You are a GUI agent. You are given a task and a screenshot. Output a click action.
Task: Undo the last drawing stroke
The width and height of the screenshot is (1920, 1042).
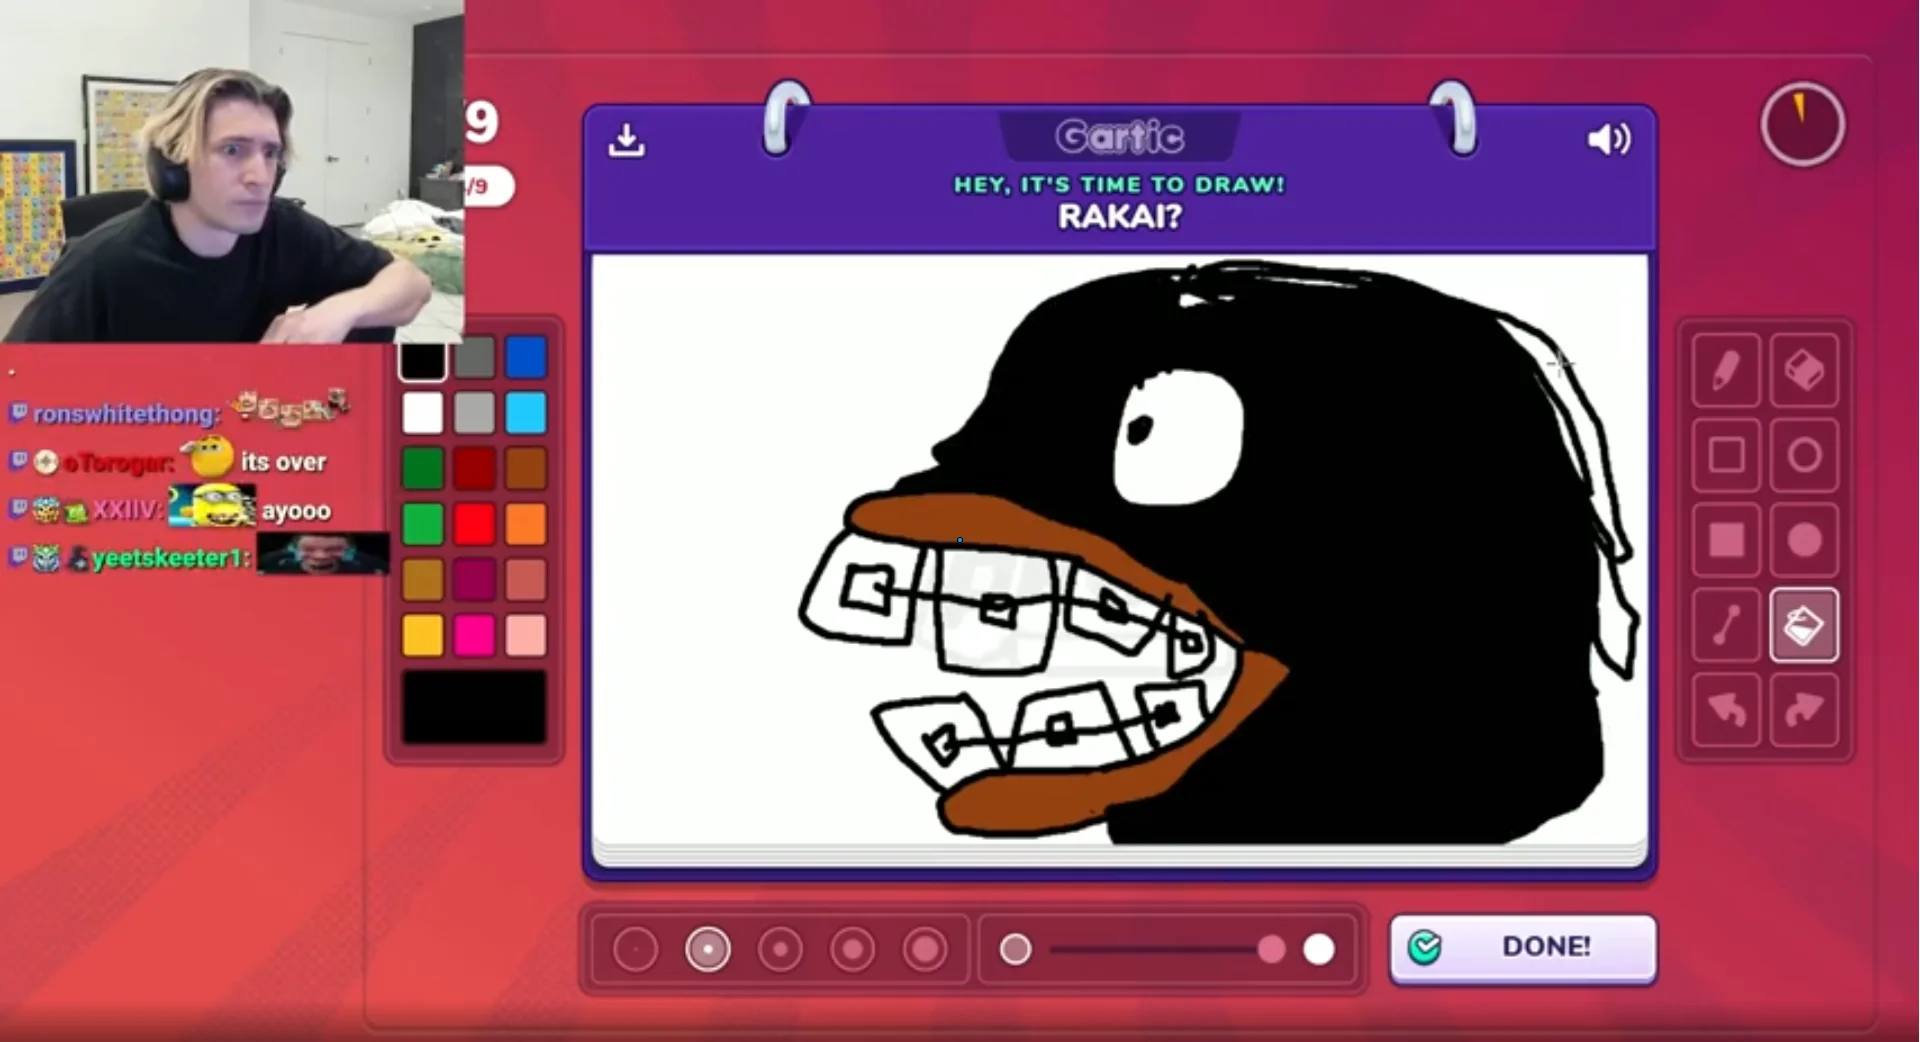pyautogui.click(x=1726, y=710)
